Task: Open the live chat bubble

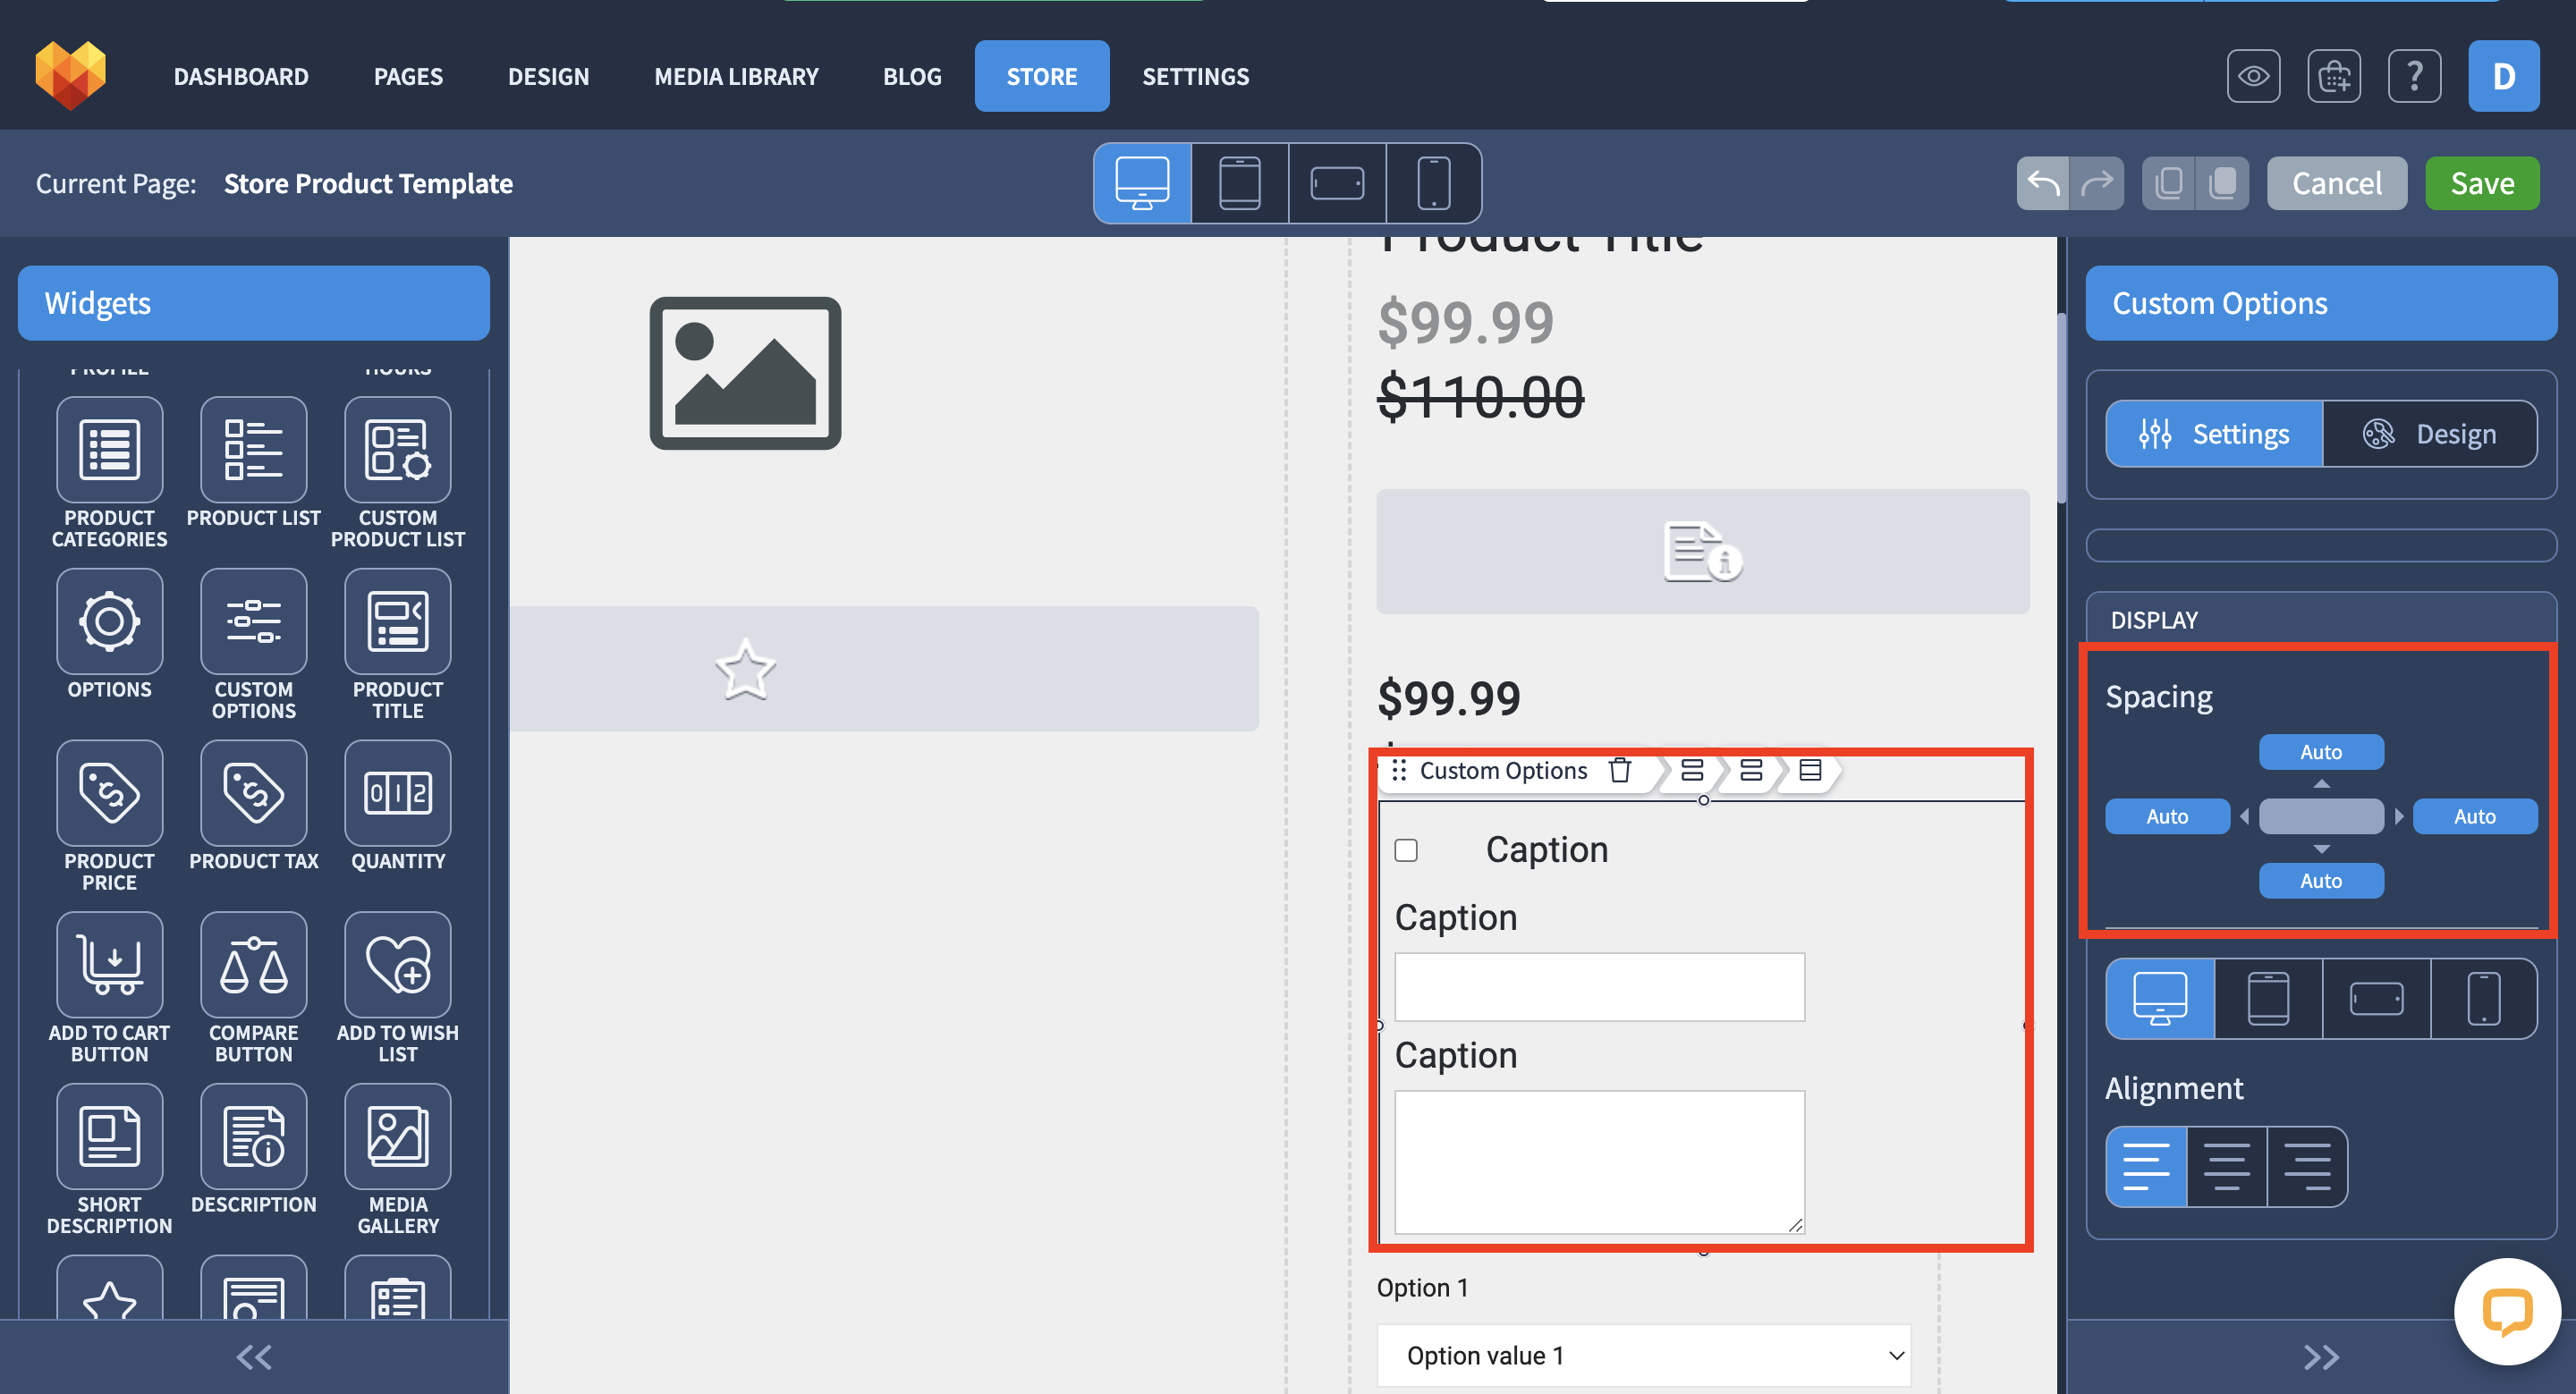Action: click(2506, 1311)
